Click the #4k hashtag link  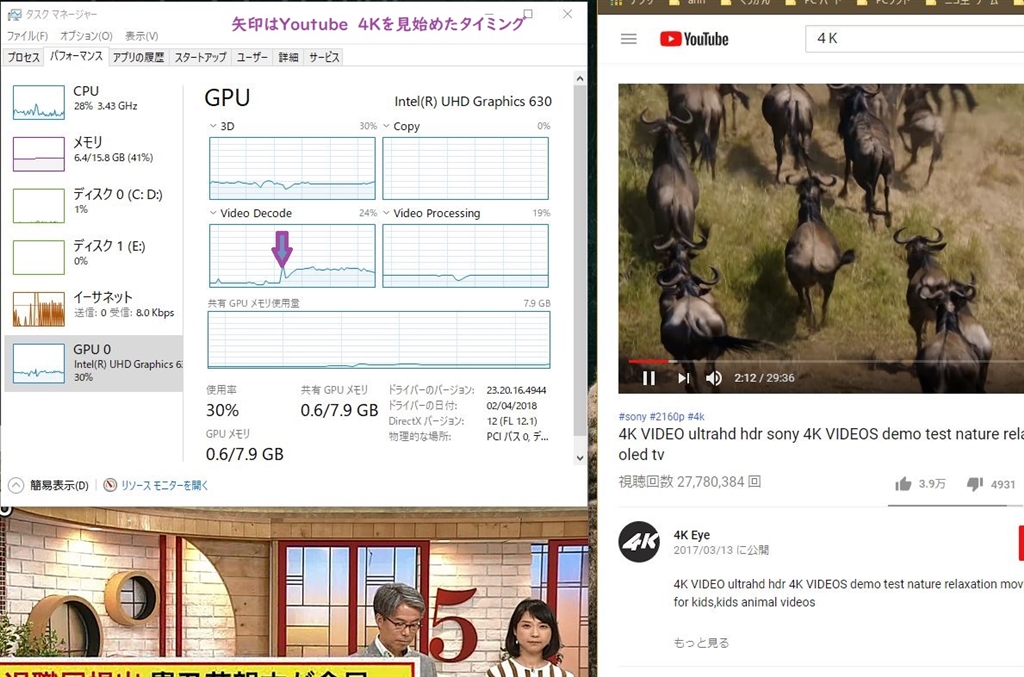[x=696, y=417]
